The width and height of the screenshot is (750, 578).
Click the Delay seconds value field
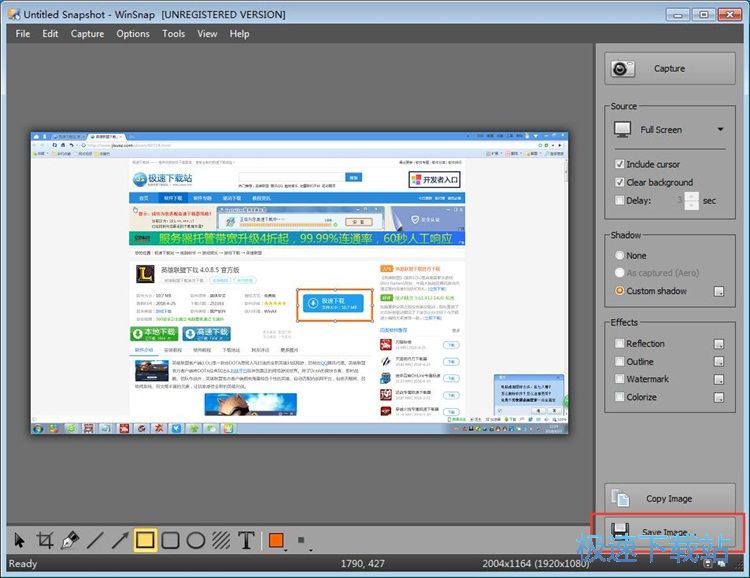tap(678, 200)
